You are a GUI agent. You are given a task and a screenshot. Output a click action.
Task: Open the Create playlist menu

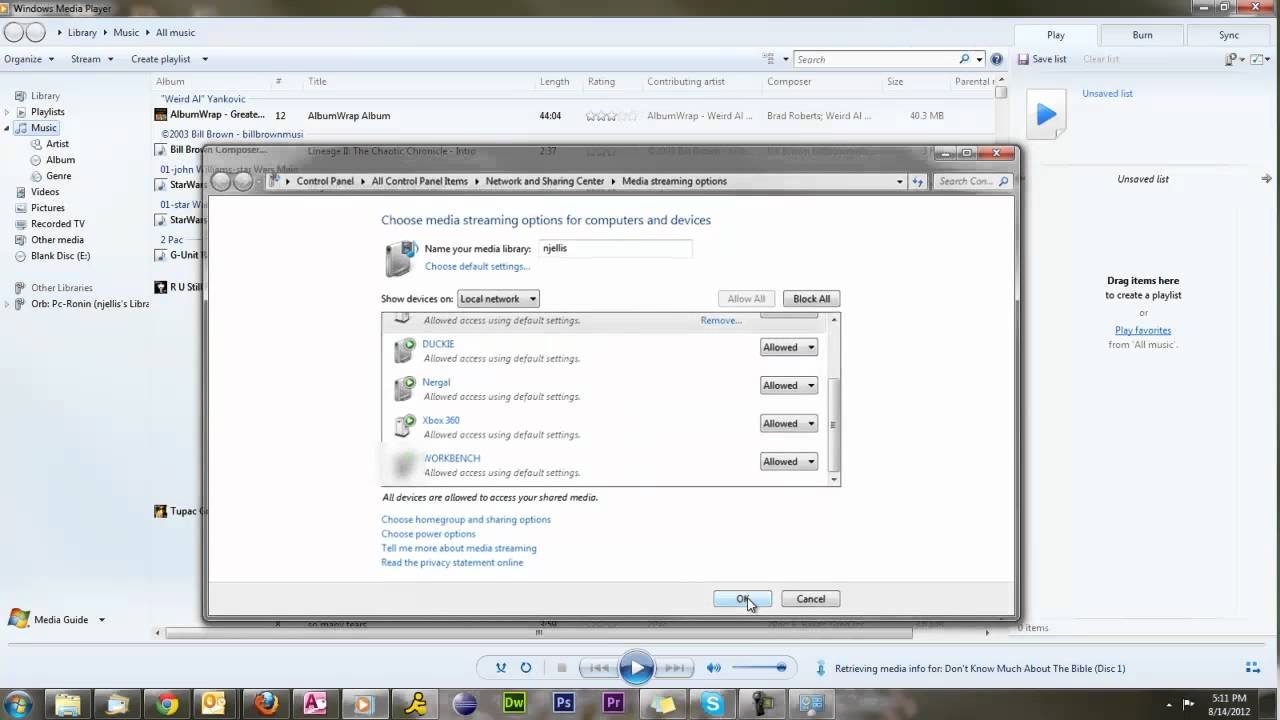169,59
